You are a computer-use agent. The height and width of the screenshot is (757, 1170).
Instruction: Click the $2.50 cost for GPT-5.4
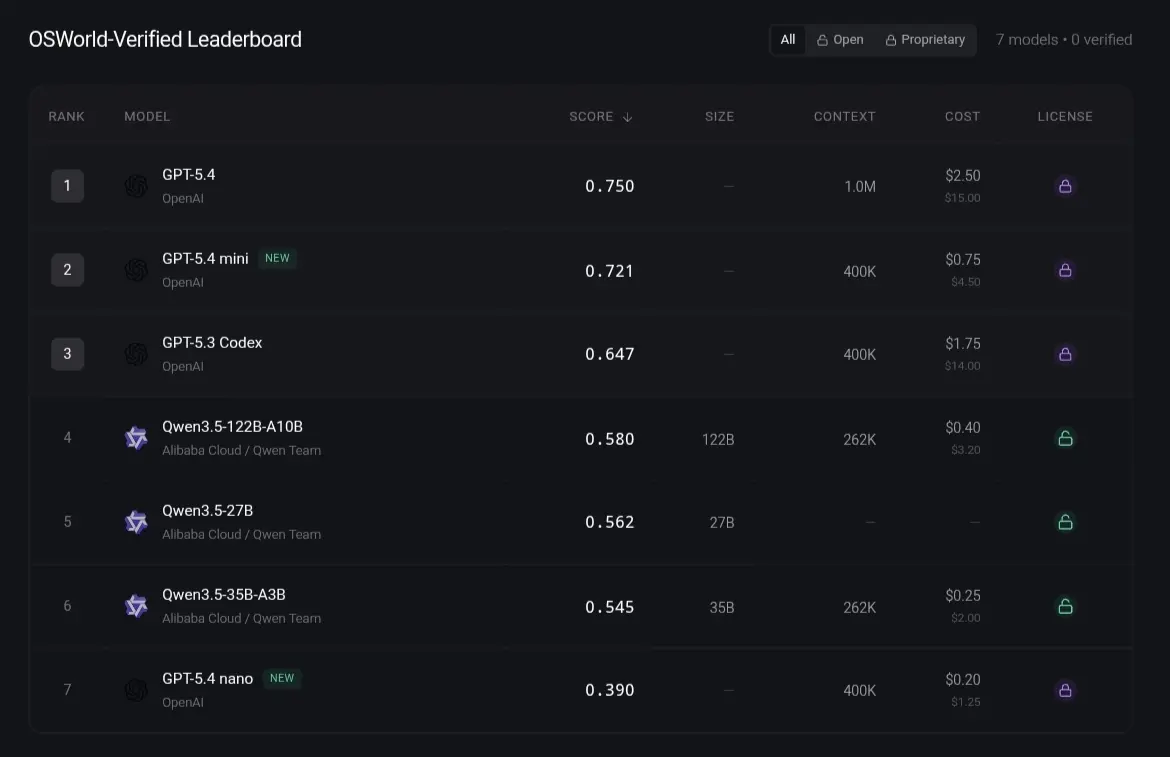(x=963, y=175)
